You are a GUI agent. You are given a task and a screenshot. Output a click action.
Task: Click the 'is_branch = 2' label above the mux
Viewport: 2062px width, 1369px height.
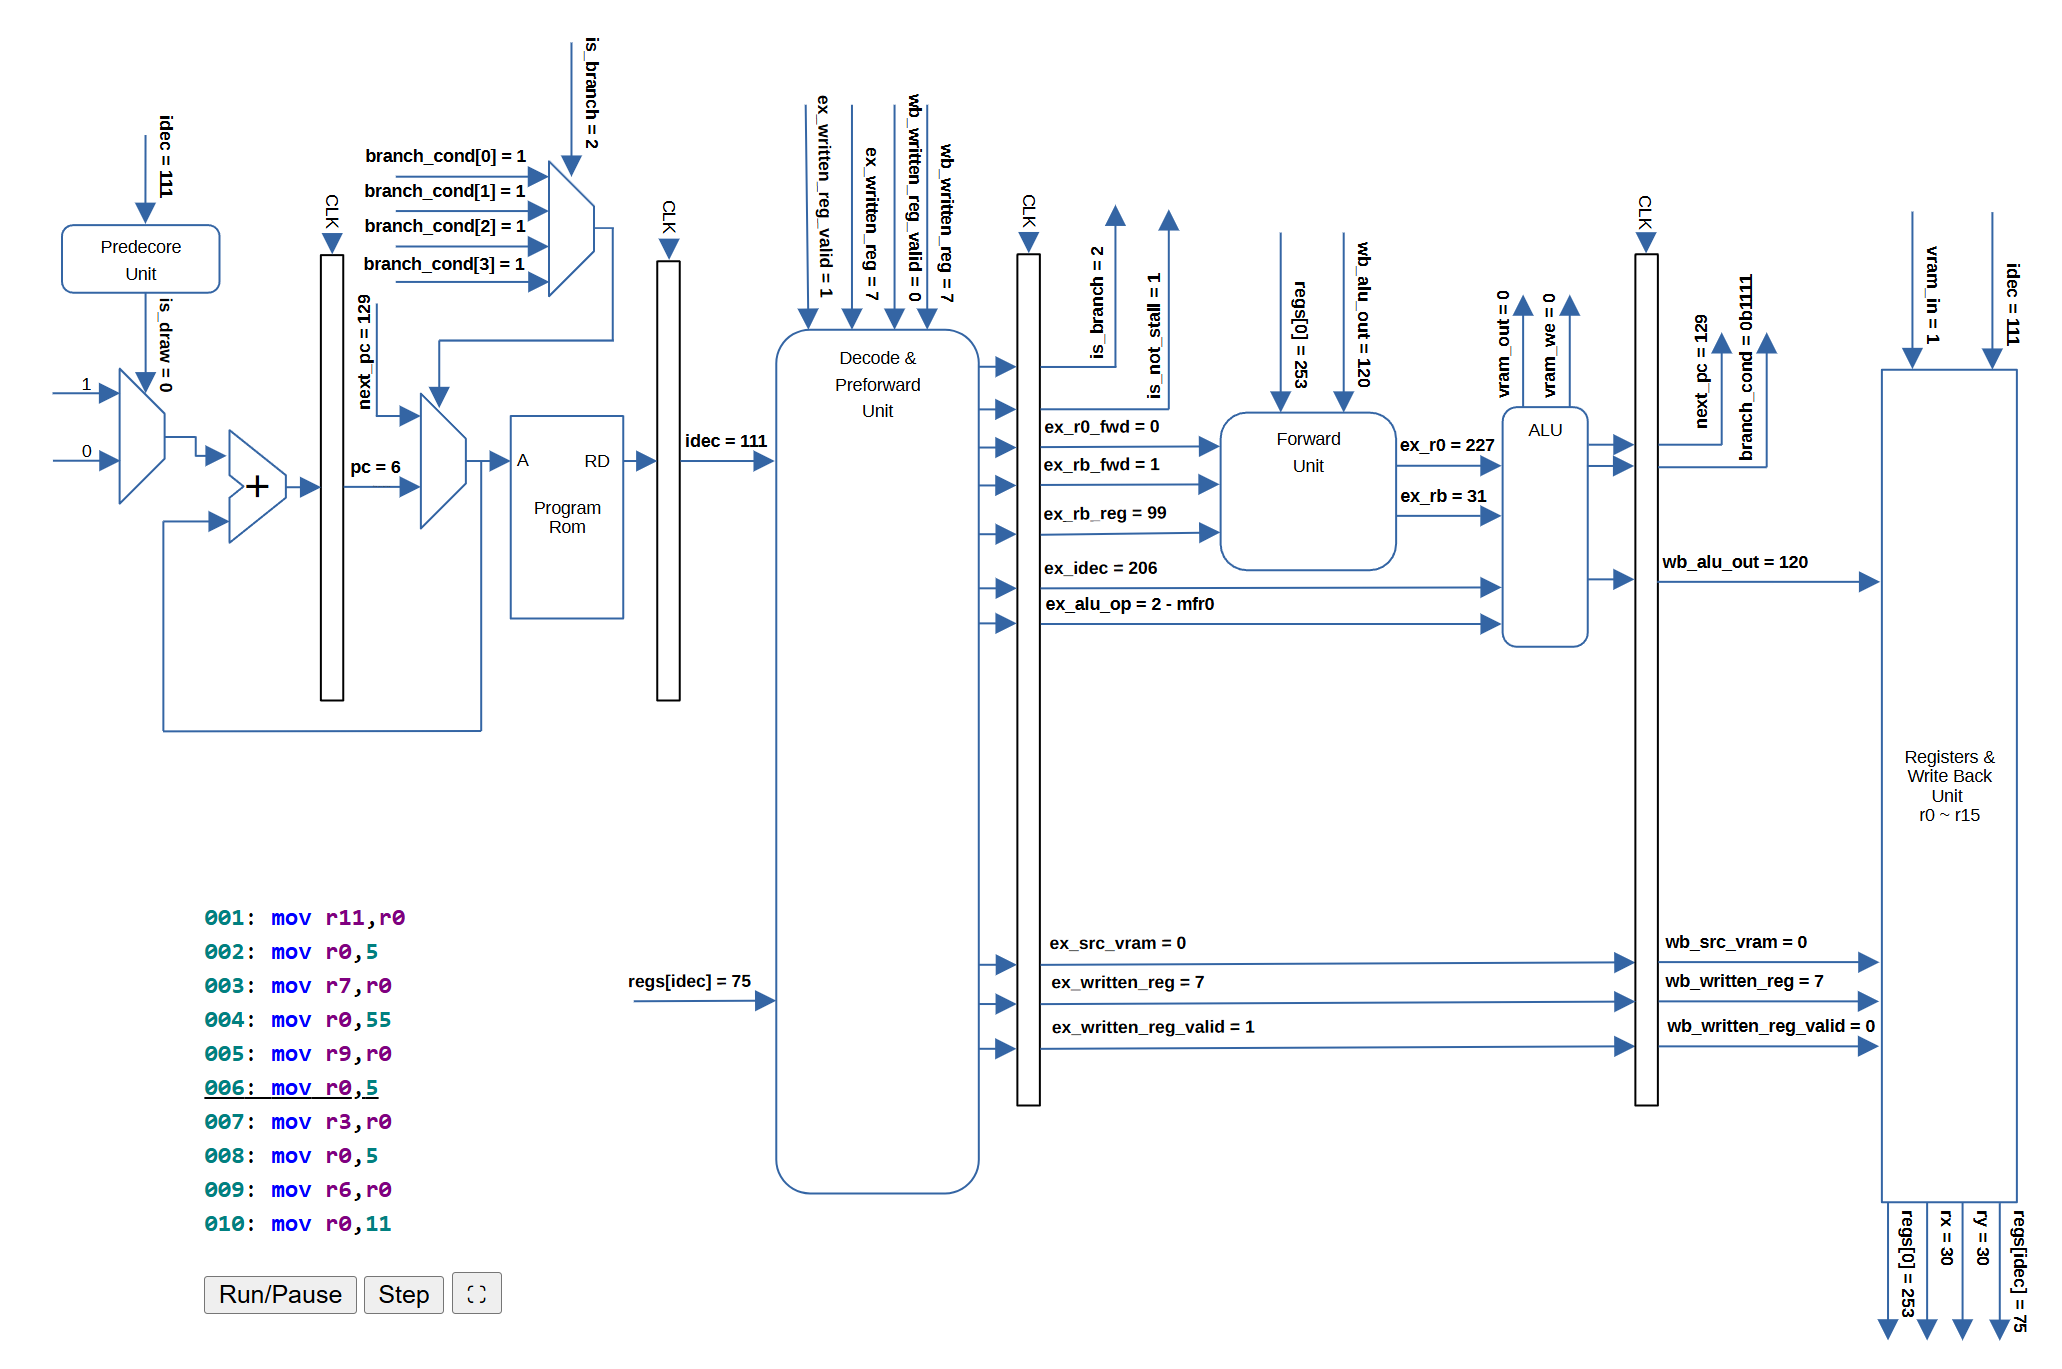pyautogui.click(x=592, y=93)
